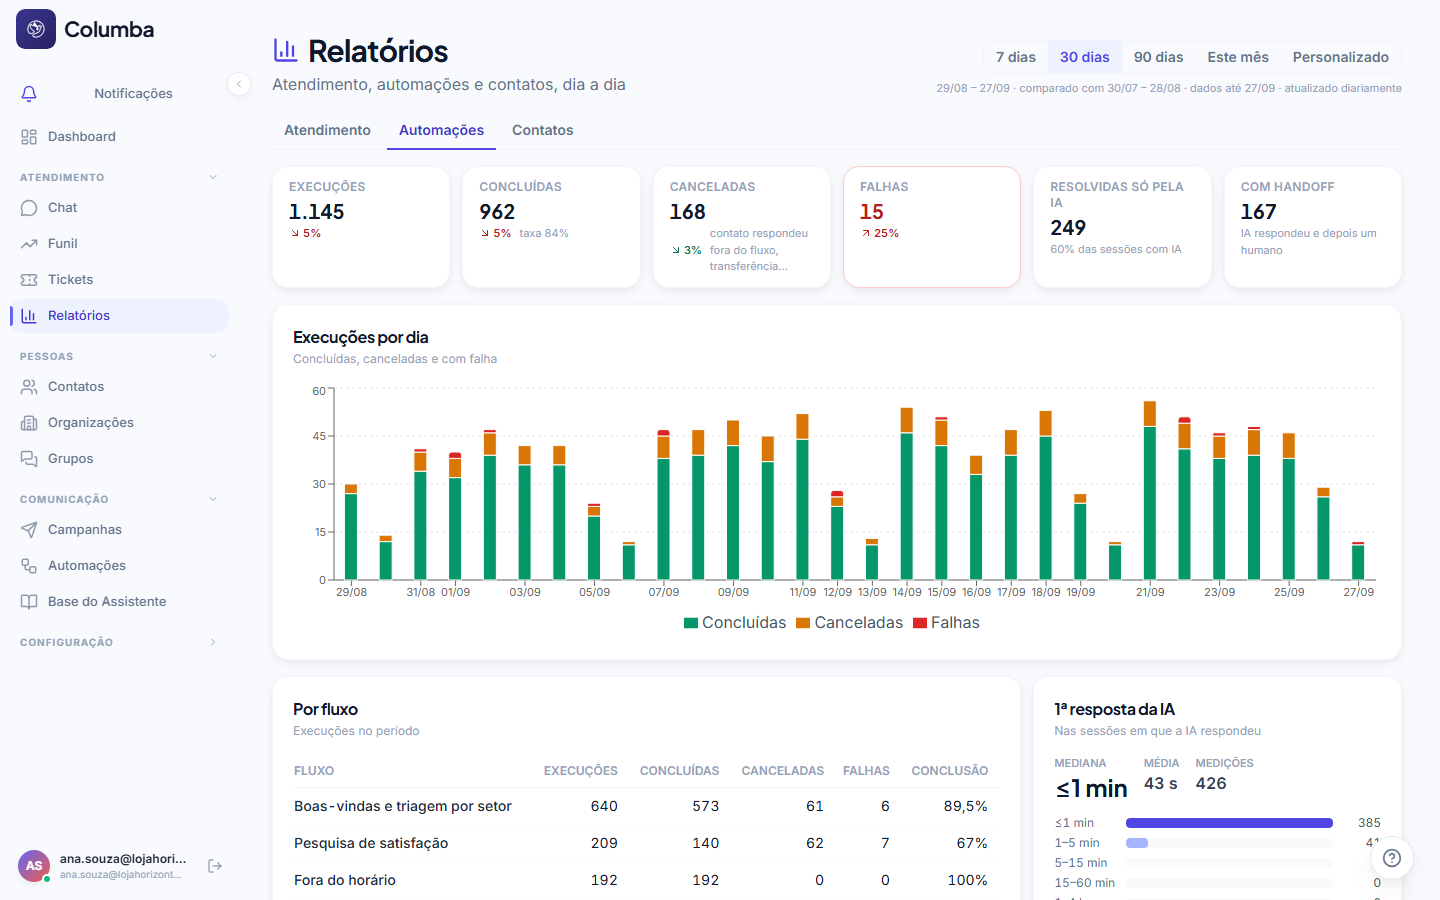Click the Columba logo icon

click(36, 29)
